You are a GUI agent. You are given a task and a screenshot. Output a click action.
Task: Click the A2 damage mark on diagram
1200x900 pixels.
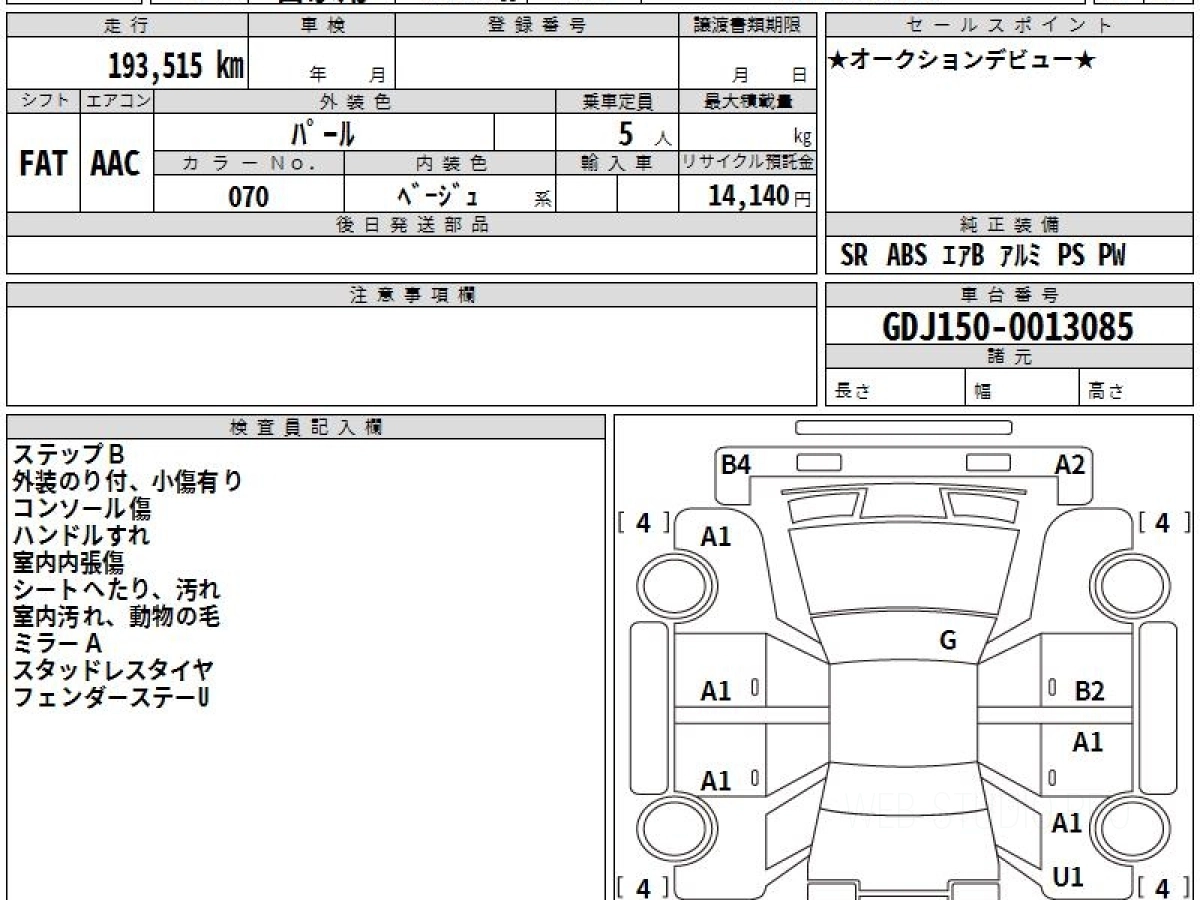point(1070,464)
